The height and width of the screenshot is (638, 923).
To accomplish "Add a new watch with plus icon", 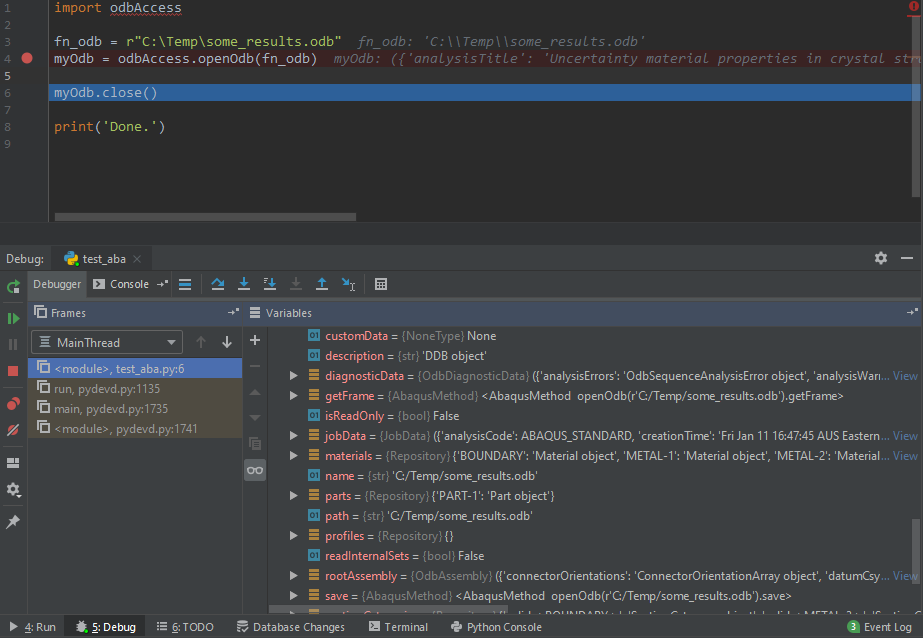I will coord(255,341).
